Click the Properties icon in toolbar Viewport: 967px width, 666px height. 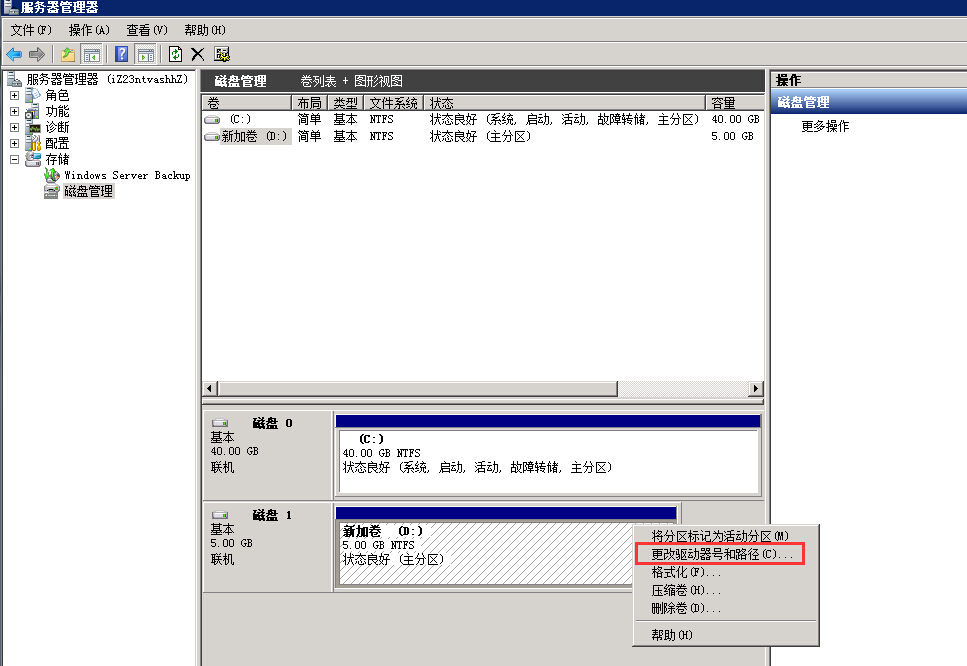(222, 54)
